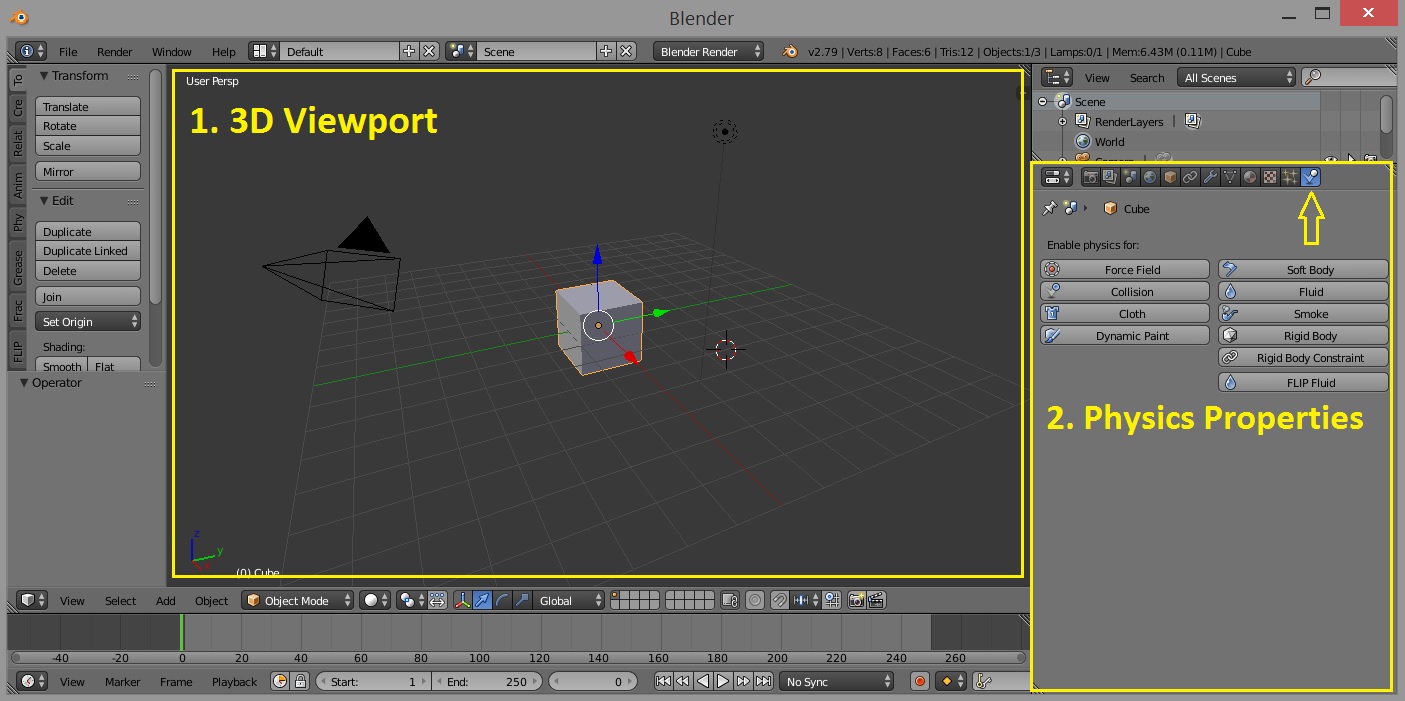The width and height of the screenshot is (1405, 701).
Task: Click the current frame field showing 0
Action: 593,681
